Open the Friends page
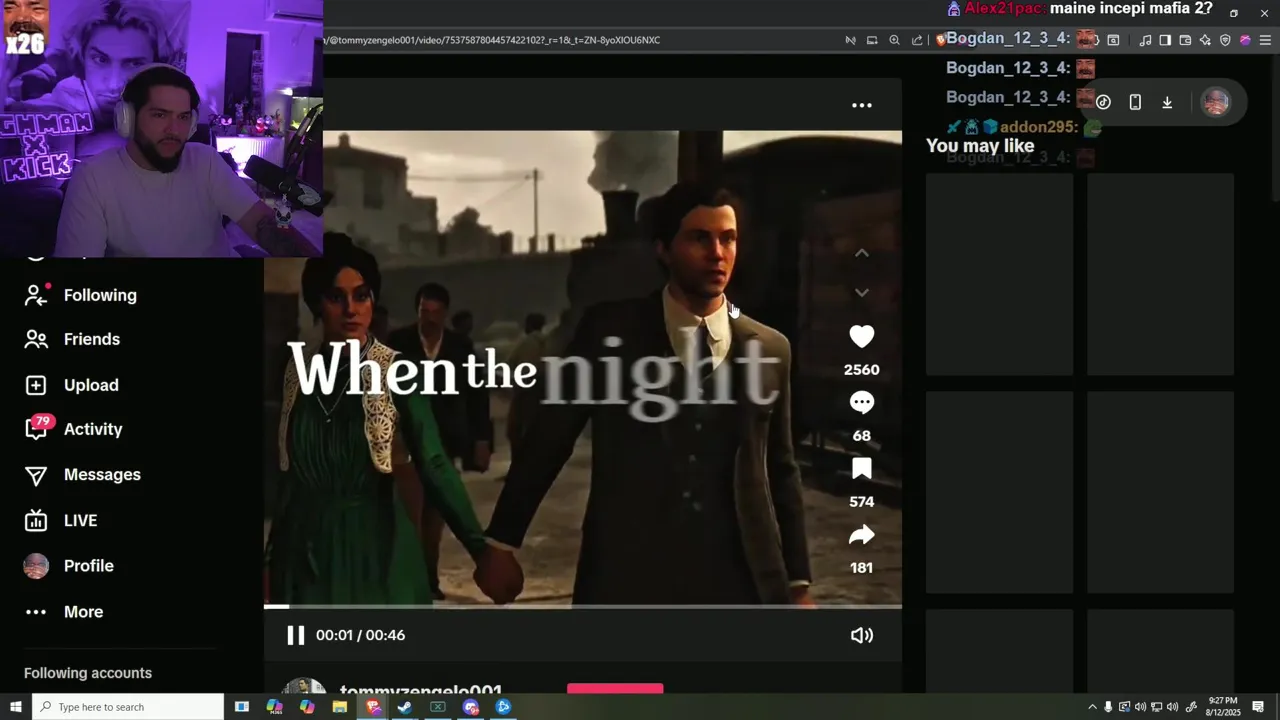The width and height of the screenshot is (1280, 720). [72, 339]
